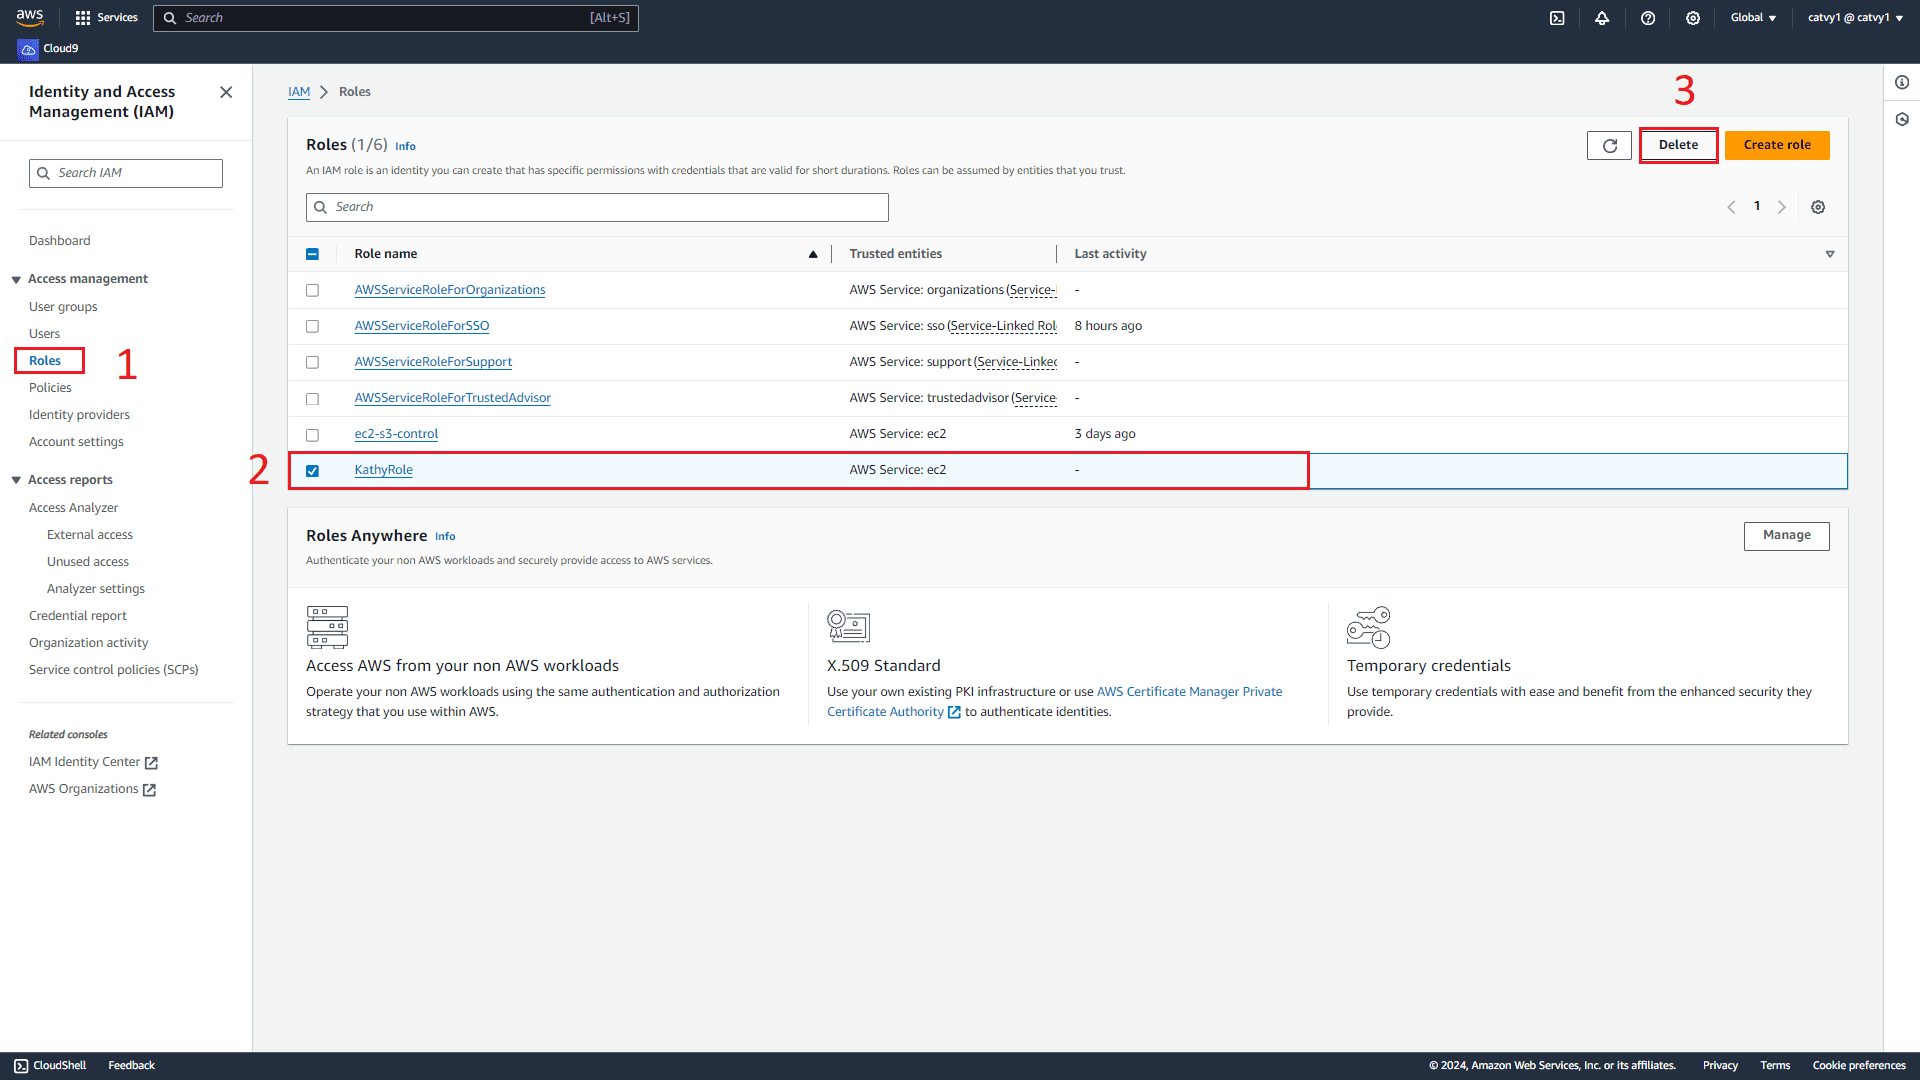This screenshot has height=1080, width=1920.
Task: Open the AWS home logo
Action: 30,17
